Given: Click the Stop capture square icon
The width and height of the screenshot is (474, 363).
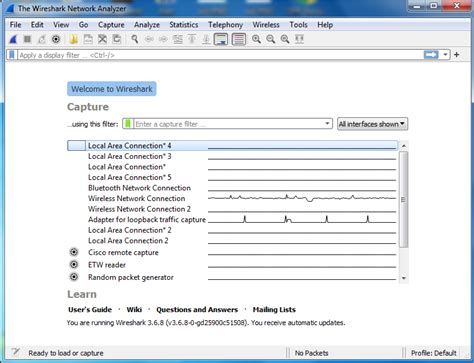Looking at the screenshot, I should pyautogui.click(x=27, y=39).
